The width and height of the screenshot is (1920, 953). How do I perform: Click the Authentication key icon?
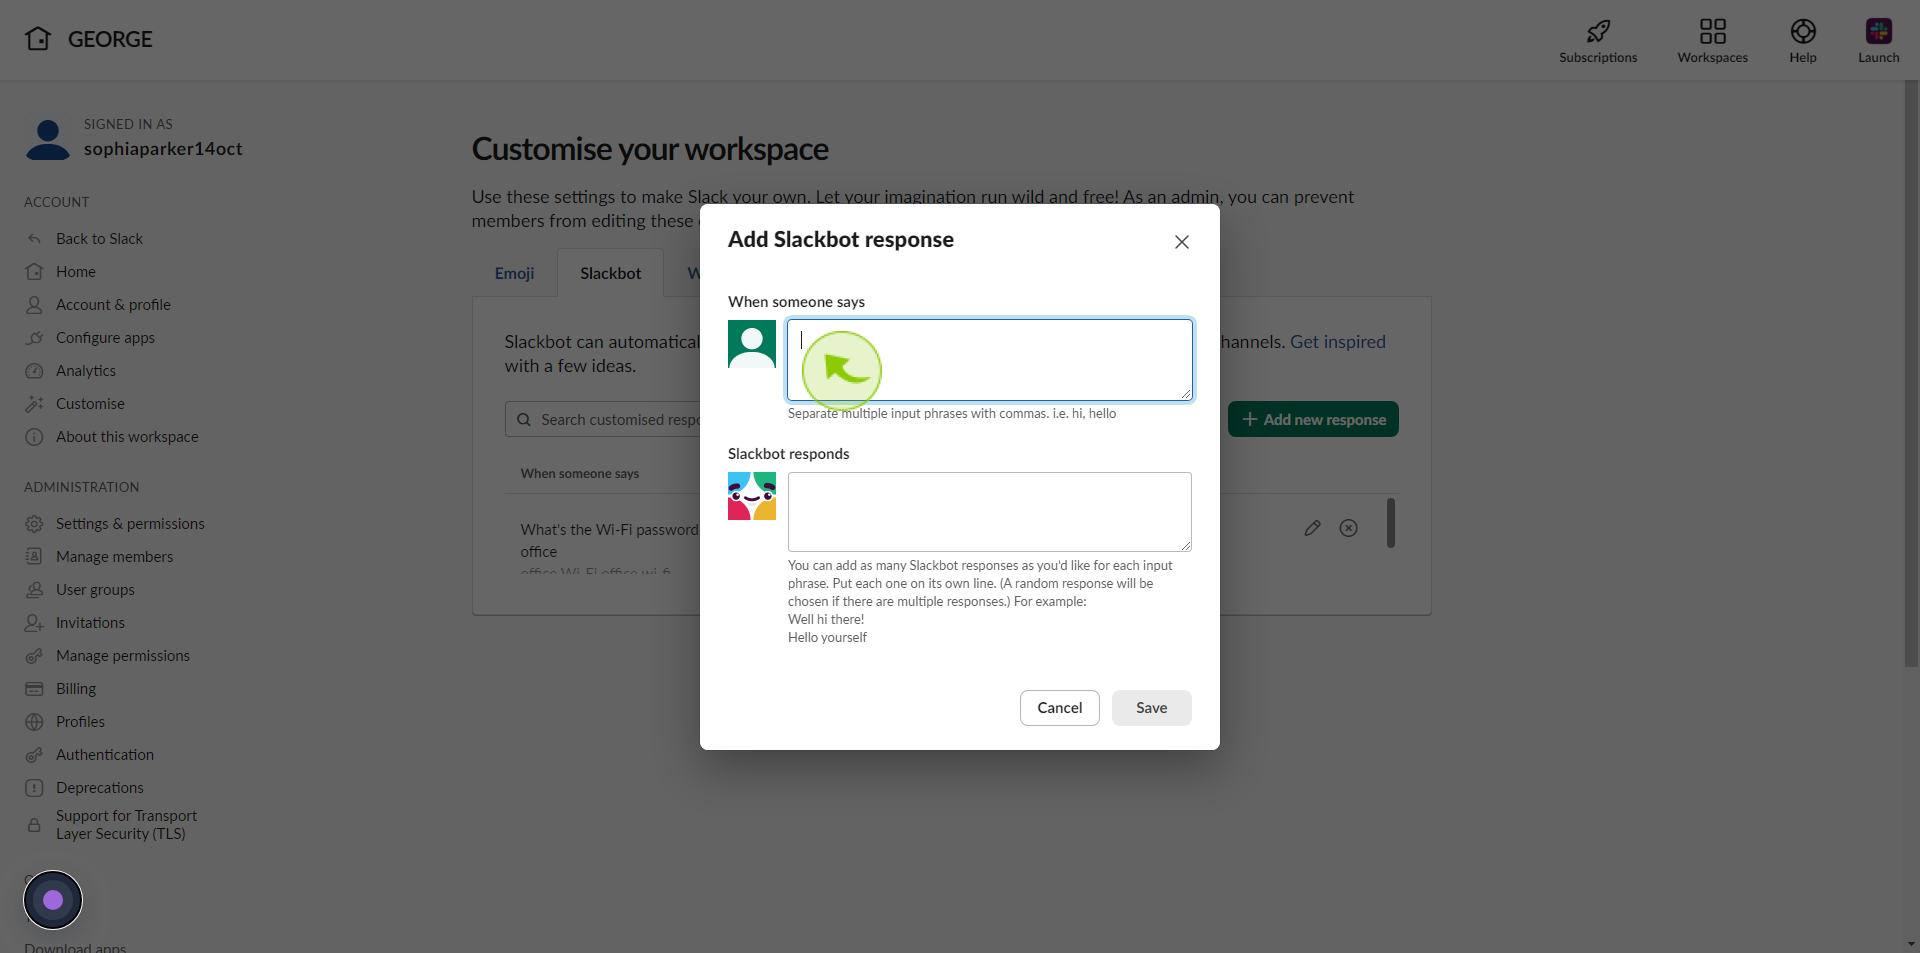click(34, 755)
